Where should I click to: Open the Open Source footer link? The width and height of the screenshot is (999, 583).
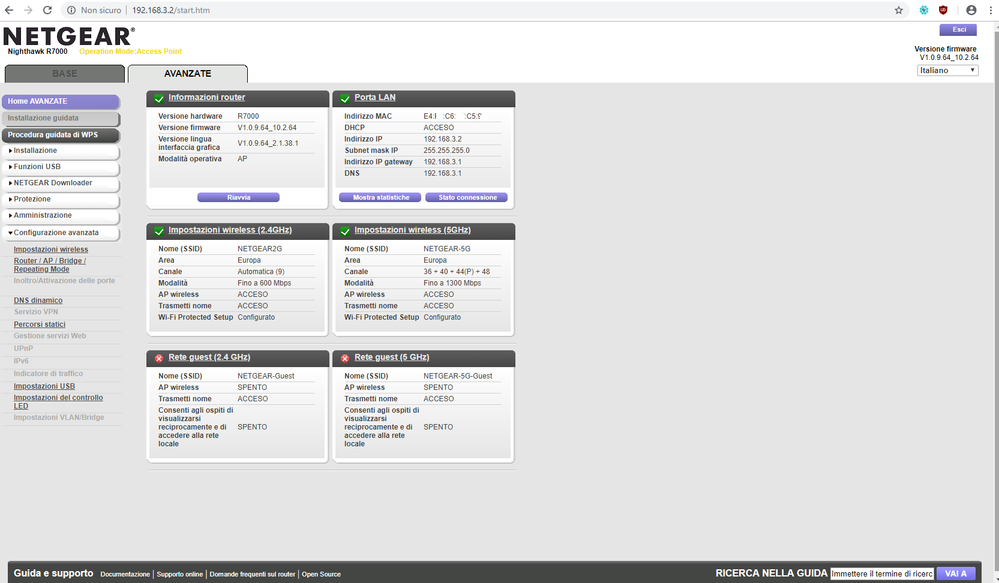tap(321, 574)
